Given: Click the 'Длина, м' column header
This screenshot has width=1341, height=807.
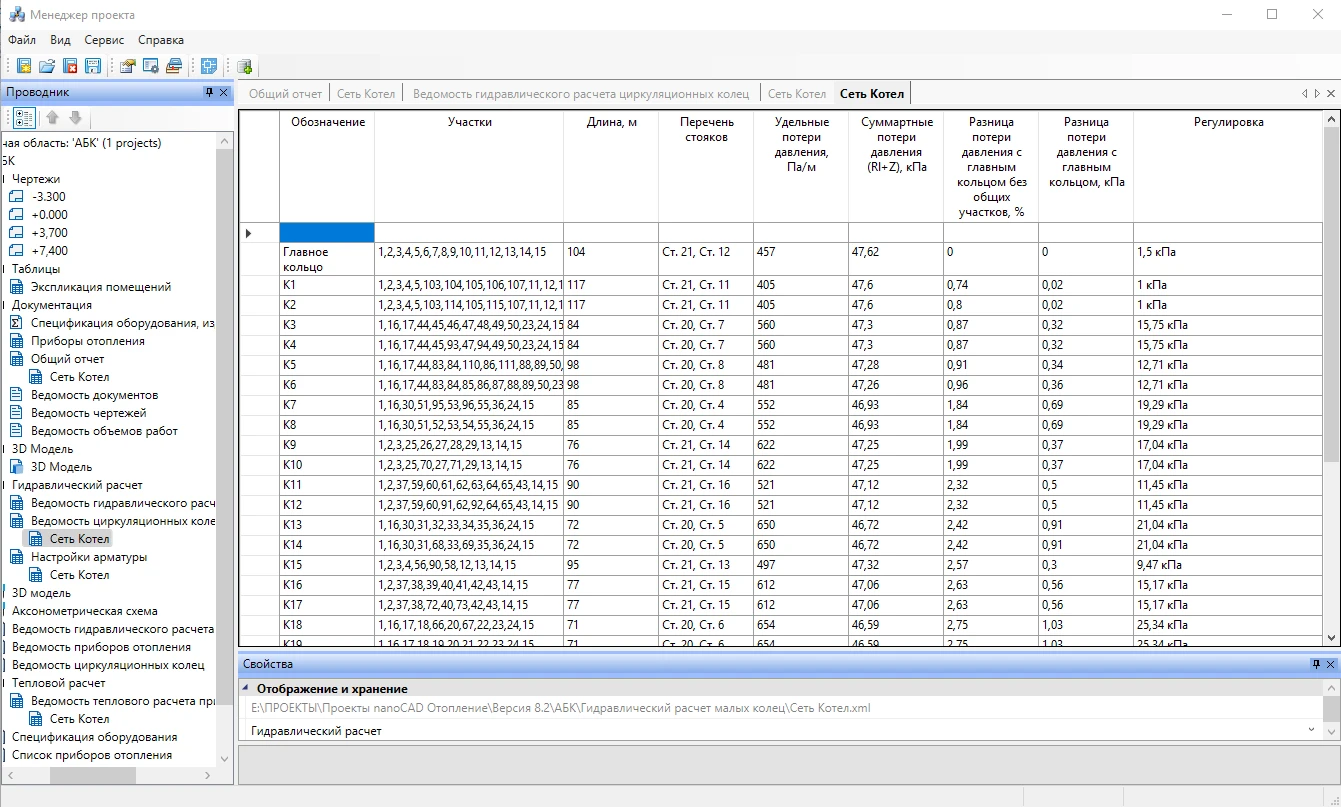Looking at the screenshot, I should click(610, 122).
